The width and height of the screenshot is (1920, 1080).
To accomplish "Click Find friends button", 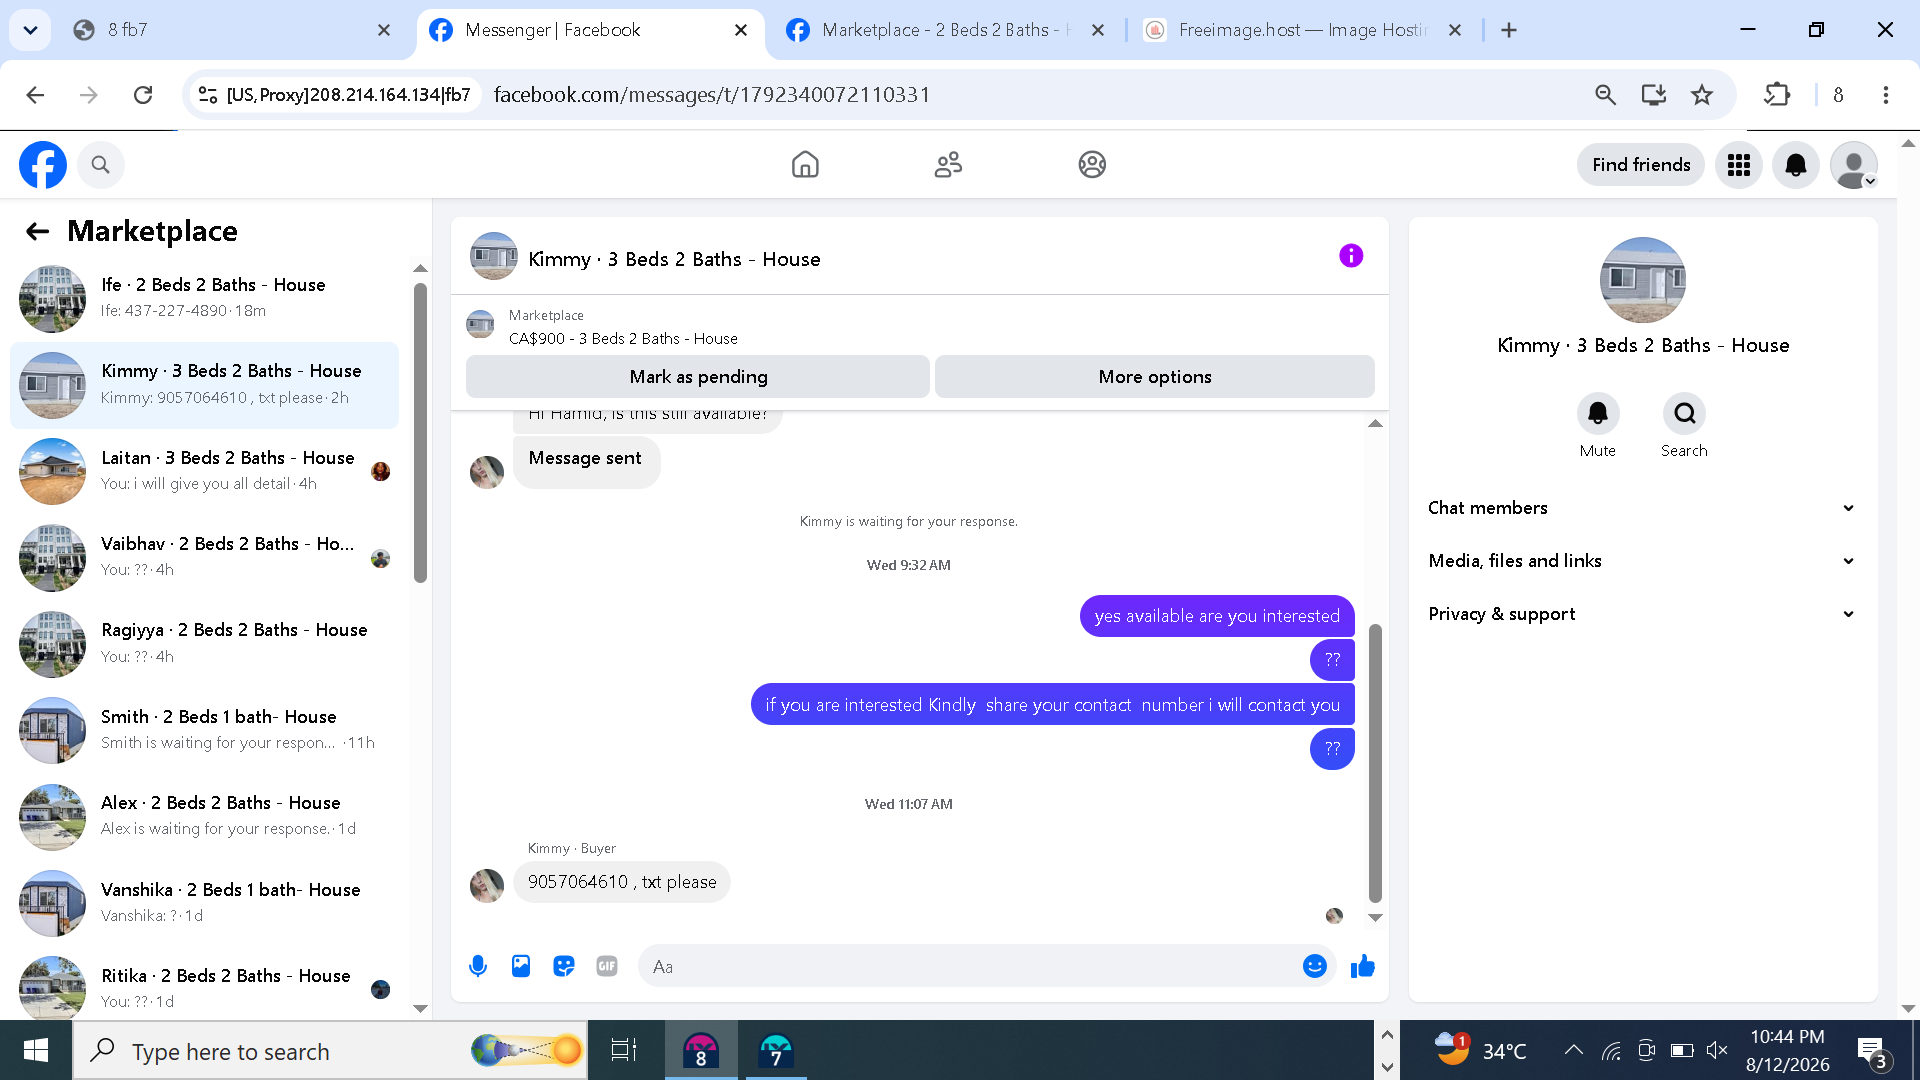I will coord(1641,165).
